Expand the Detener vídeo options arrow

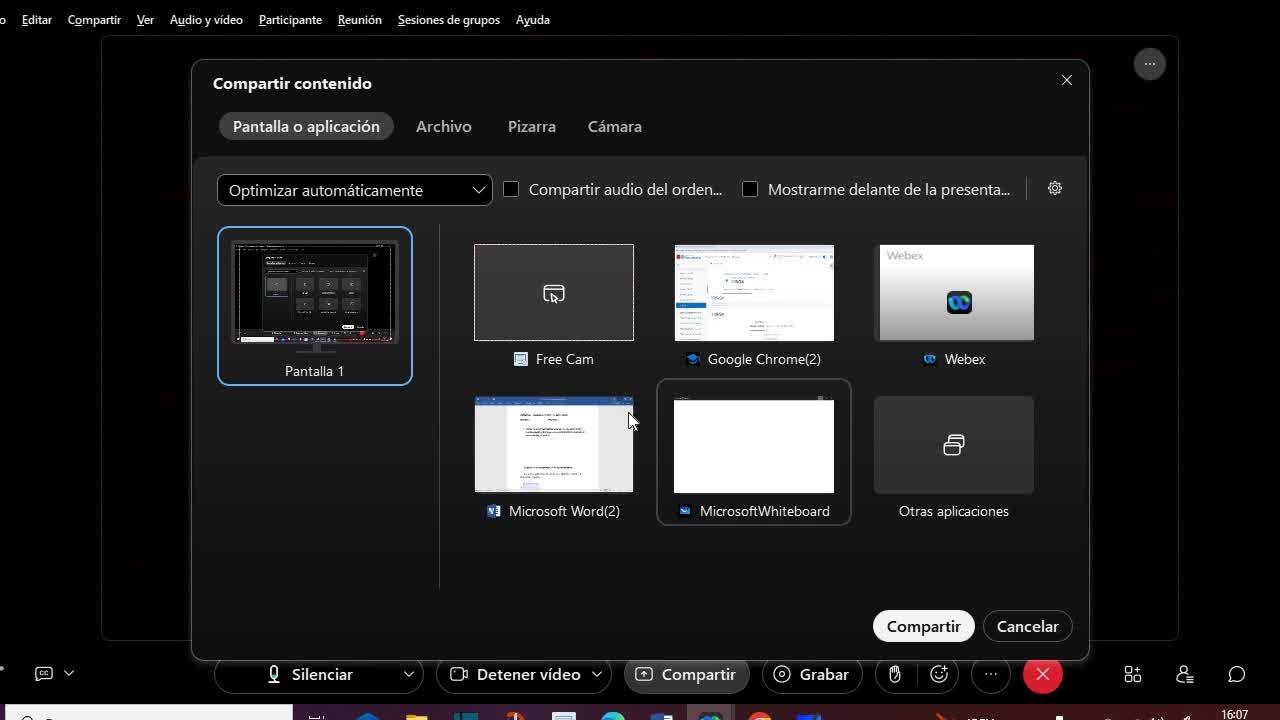click(597, 674)
